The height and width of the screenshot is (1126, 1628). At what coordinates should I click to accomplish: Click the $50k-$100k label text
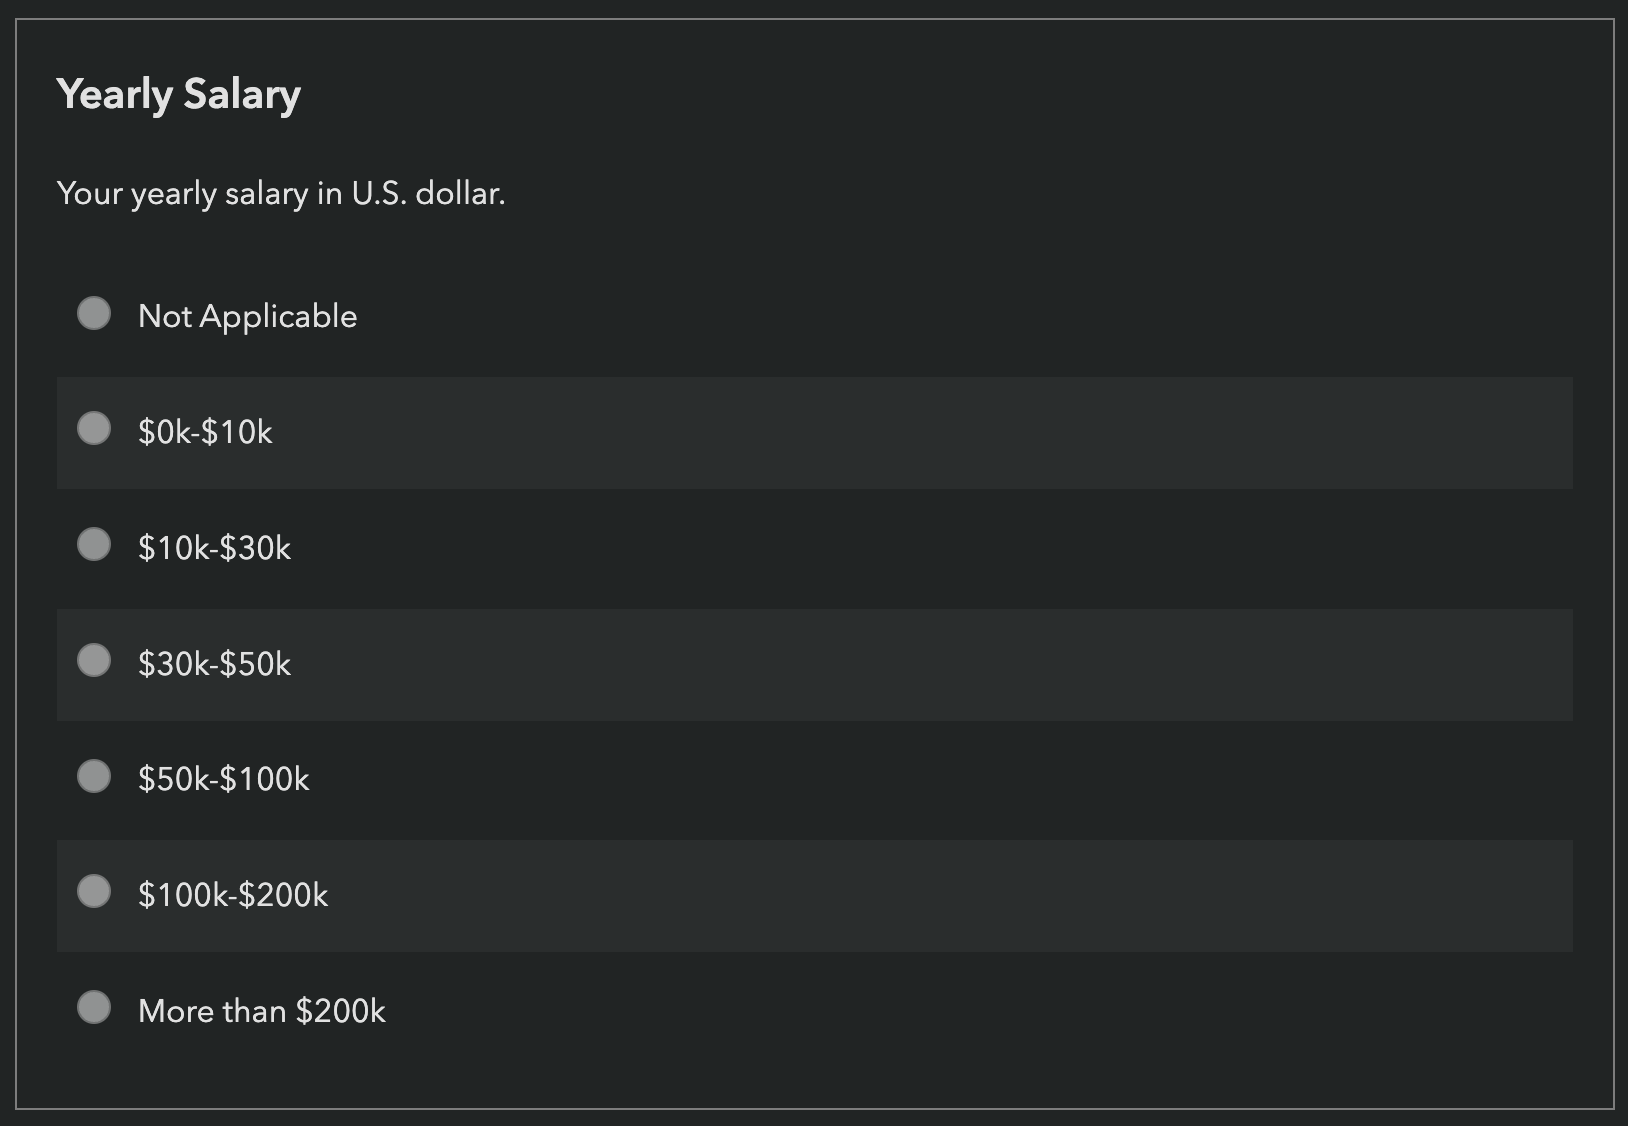coord(224,779)
